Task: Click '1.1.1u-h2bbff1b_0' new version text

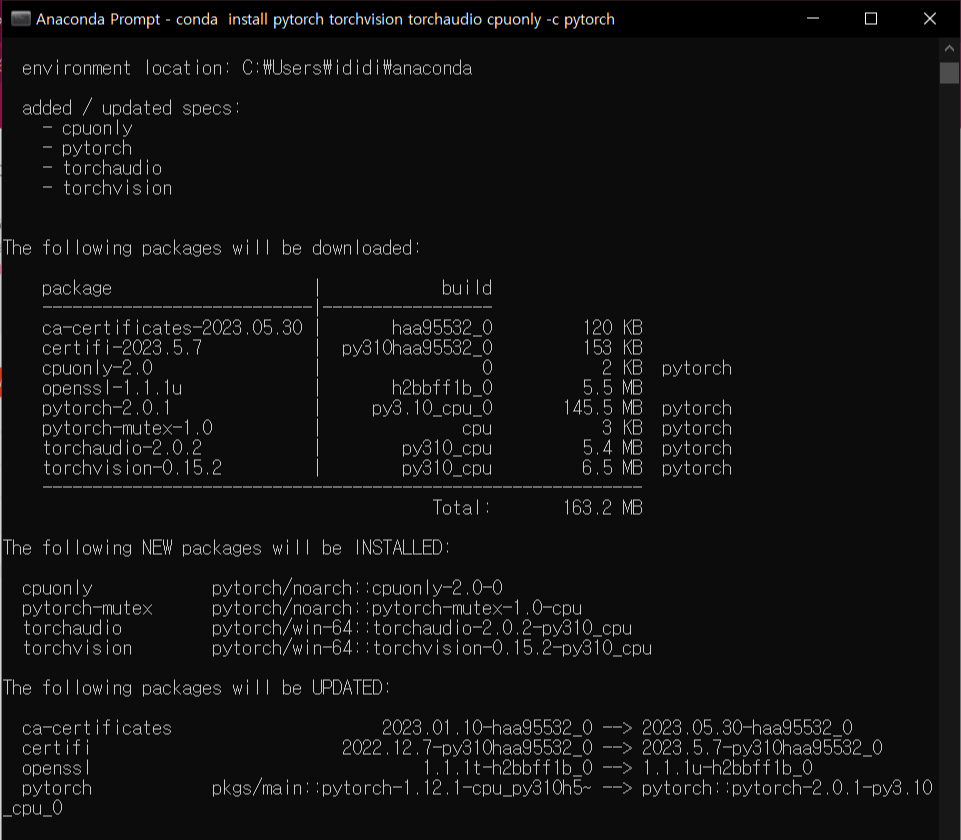Action: [727, 768]
